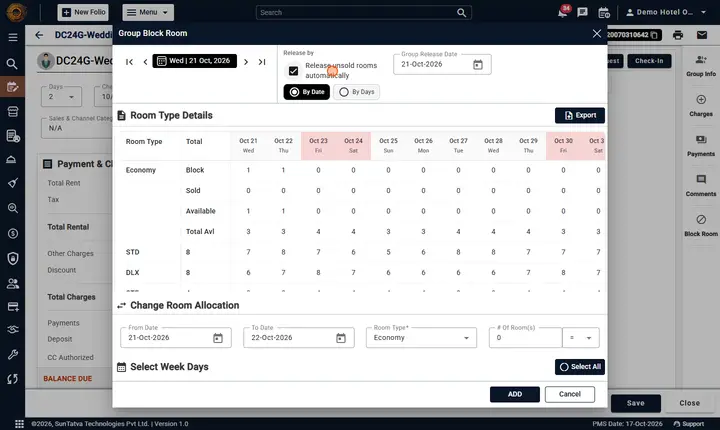Open Comments in right panel
This screenshot has width=720, height=430.
coord(701,186)
